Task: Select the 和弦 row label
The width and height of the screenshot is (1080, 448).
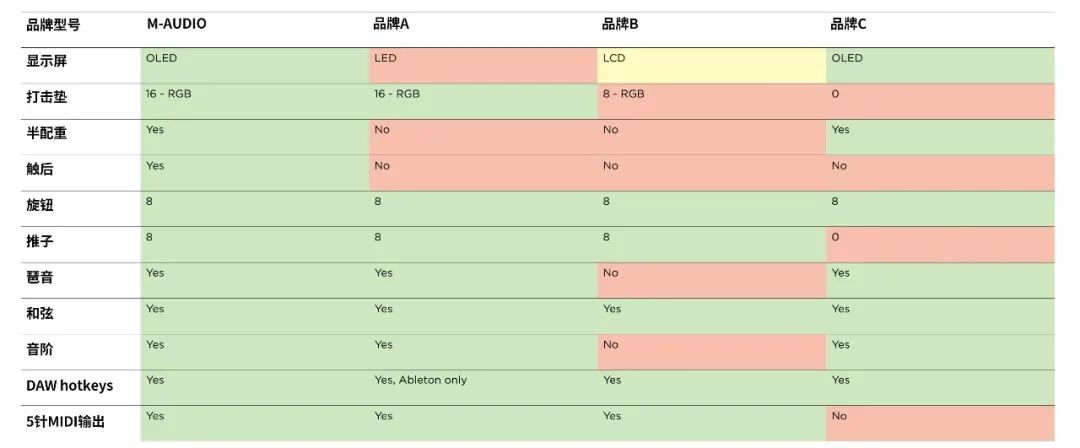Action: point(40,314)
